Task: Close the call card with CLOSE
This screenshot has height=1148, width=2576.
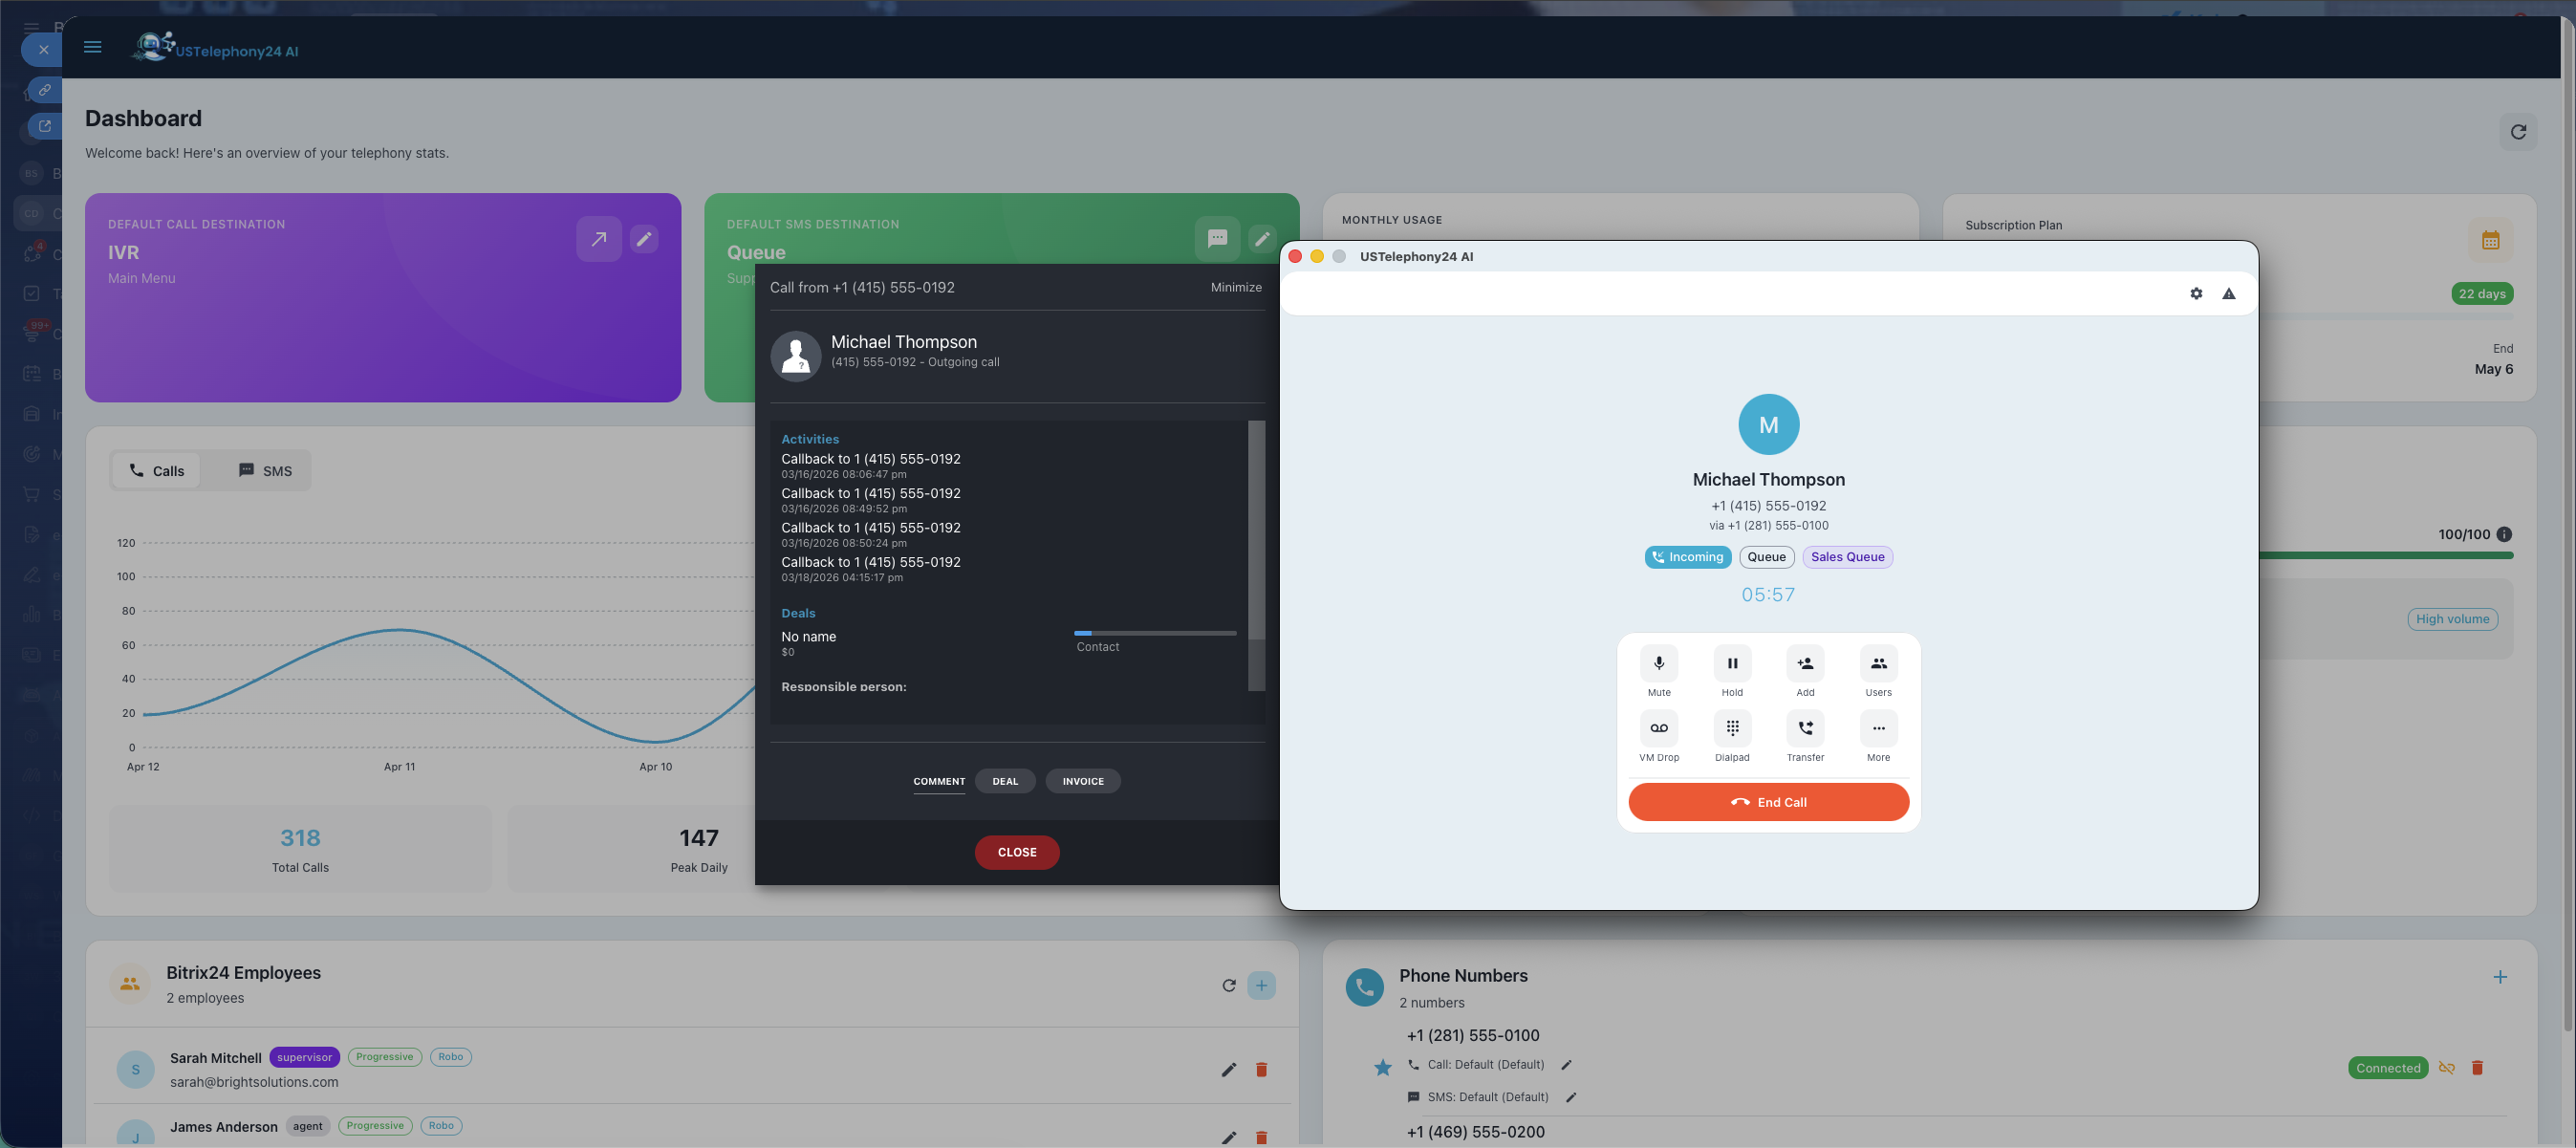Action: tap(1016, 853)
